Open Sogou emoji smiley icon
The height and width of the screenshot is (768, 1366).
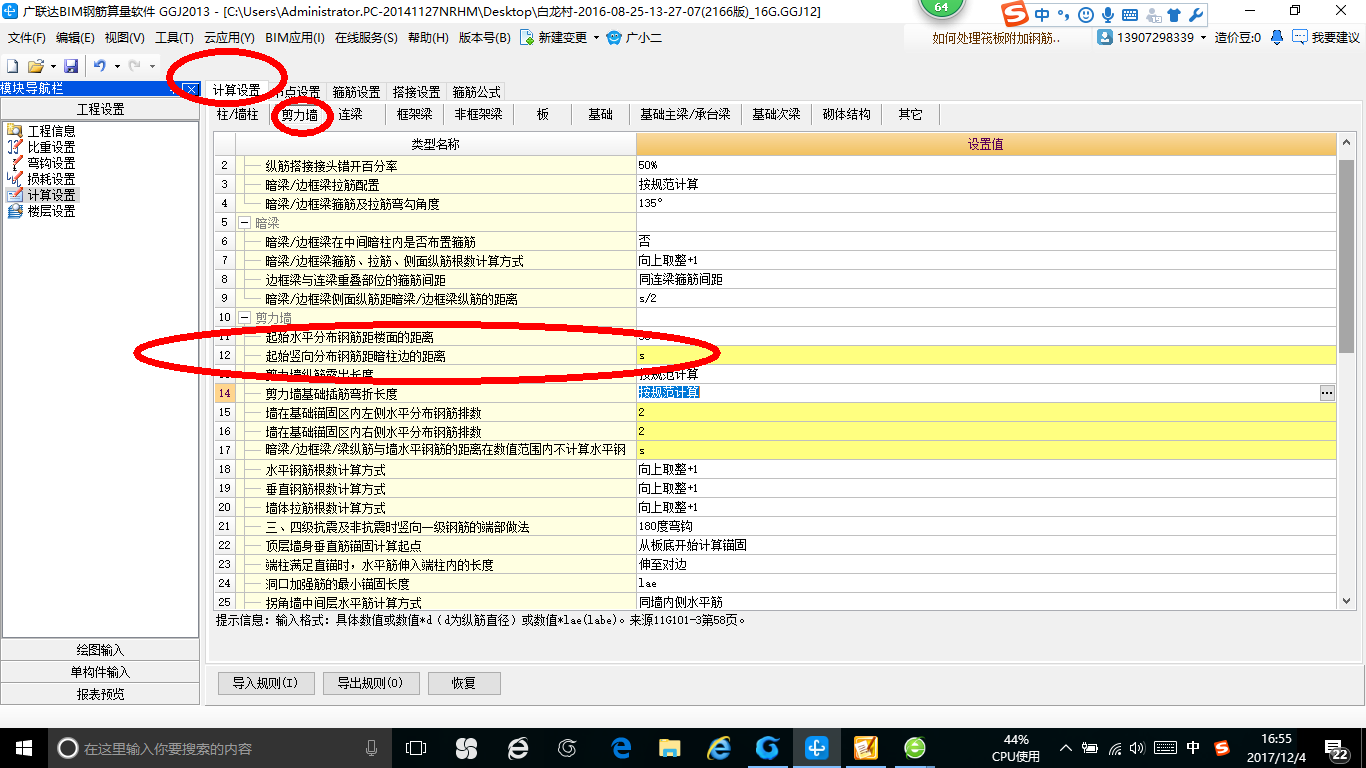[x=1087, y=15]
